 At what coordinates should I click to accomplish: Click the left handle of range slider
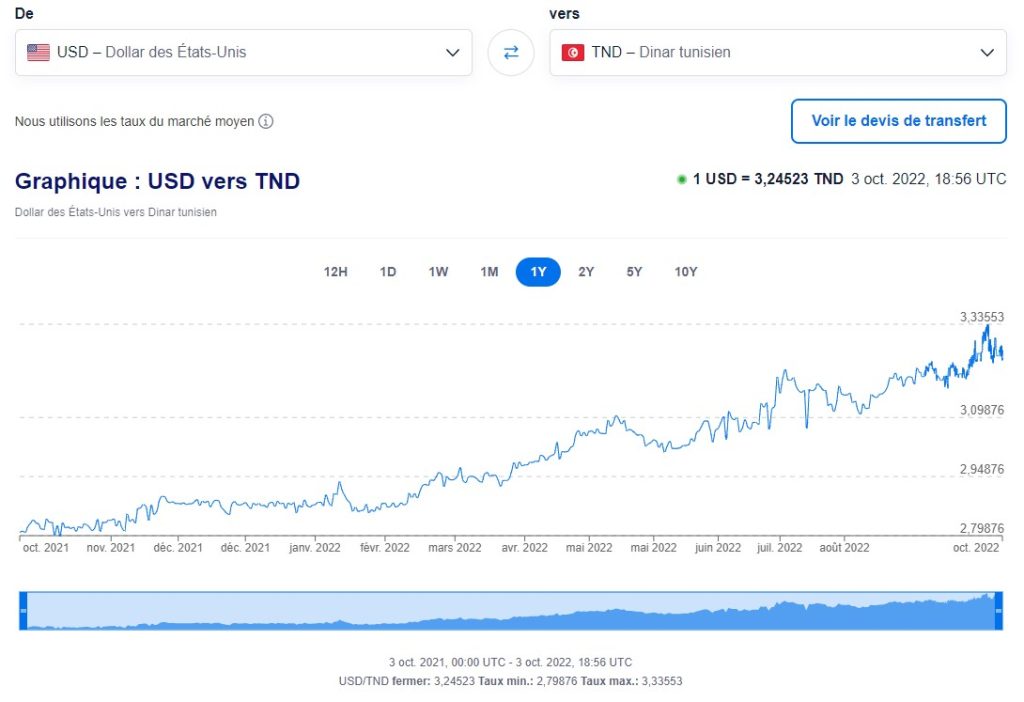tap(23, 611)
